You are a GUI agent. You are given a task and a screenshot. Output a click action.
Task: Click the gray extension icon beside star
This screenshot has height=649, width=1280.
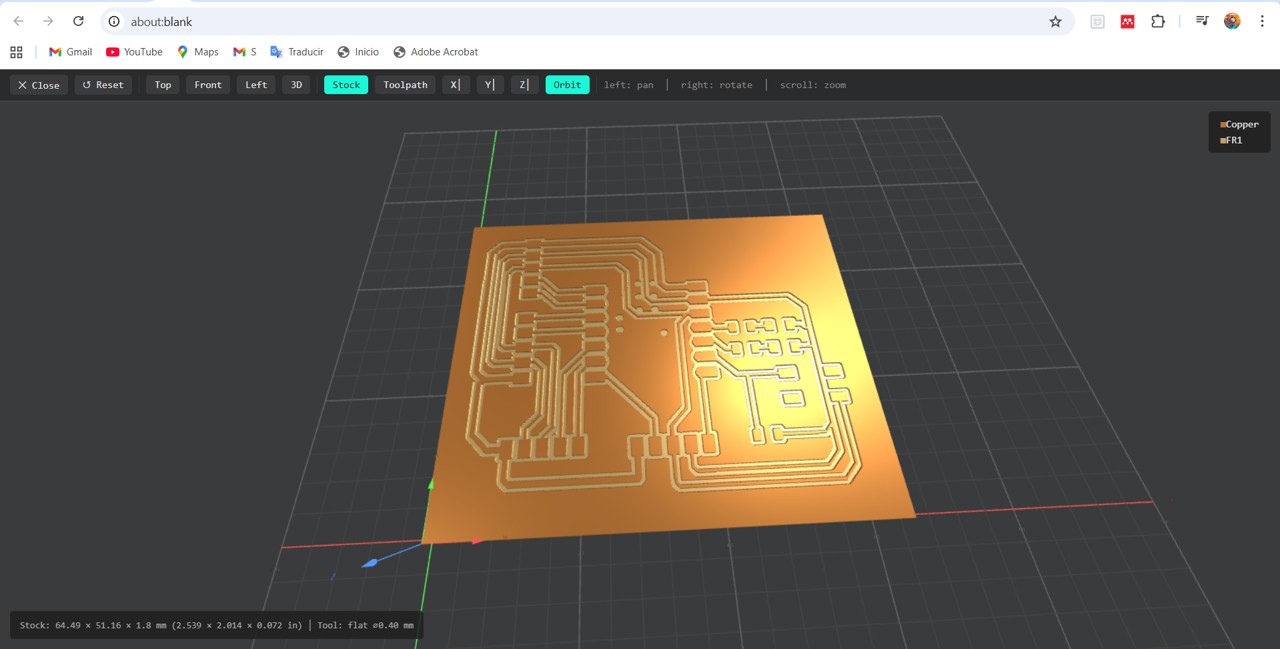pyautogui.click(x=1097, y=21)
